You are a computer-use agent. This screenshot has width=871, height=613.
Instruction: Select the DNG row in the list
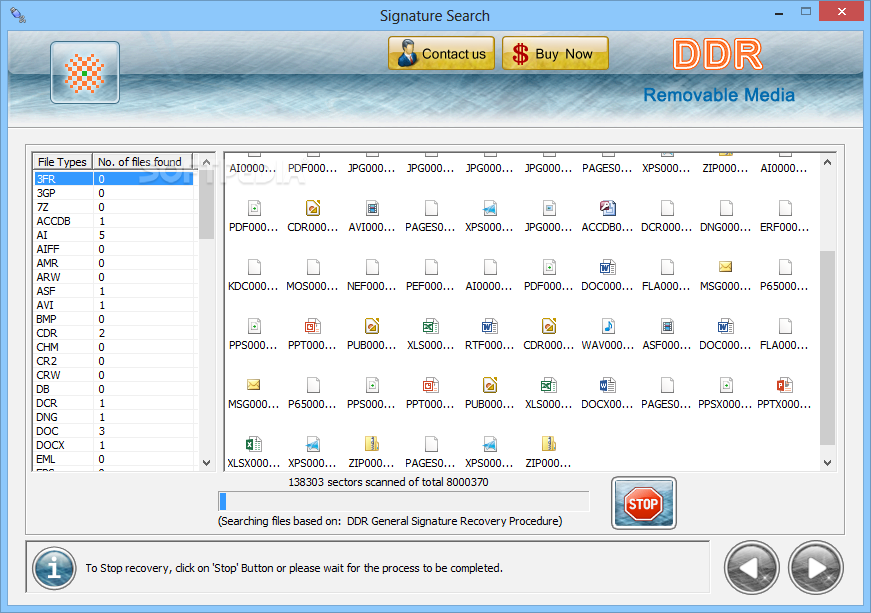point(114,416)
